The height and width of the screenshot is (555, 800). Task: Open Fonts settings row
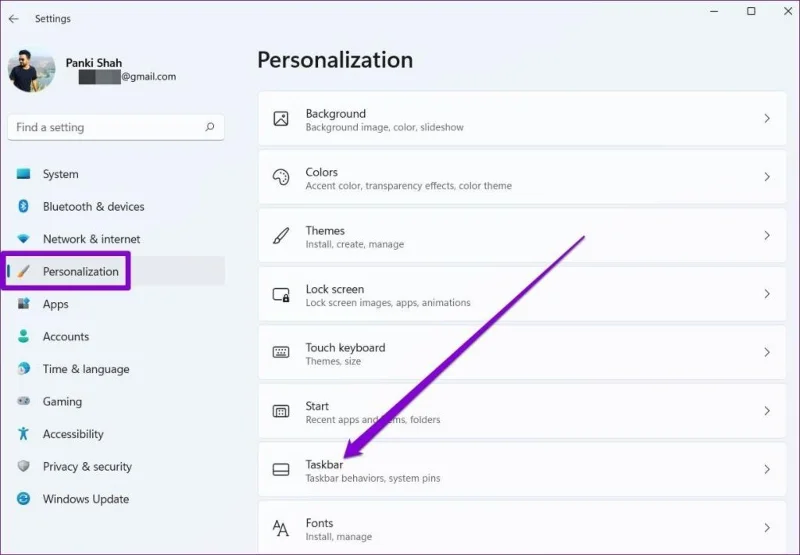pos(522,527)
